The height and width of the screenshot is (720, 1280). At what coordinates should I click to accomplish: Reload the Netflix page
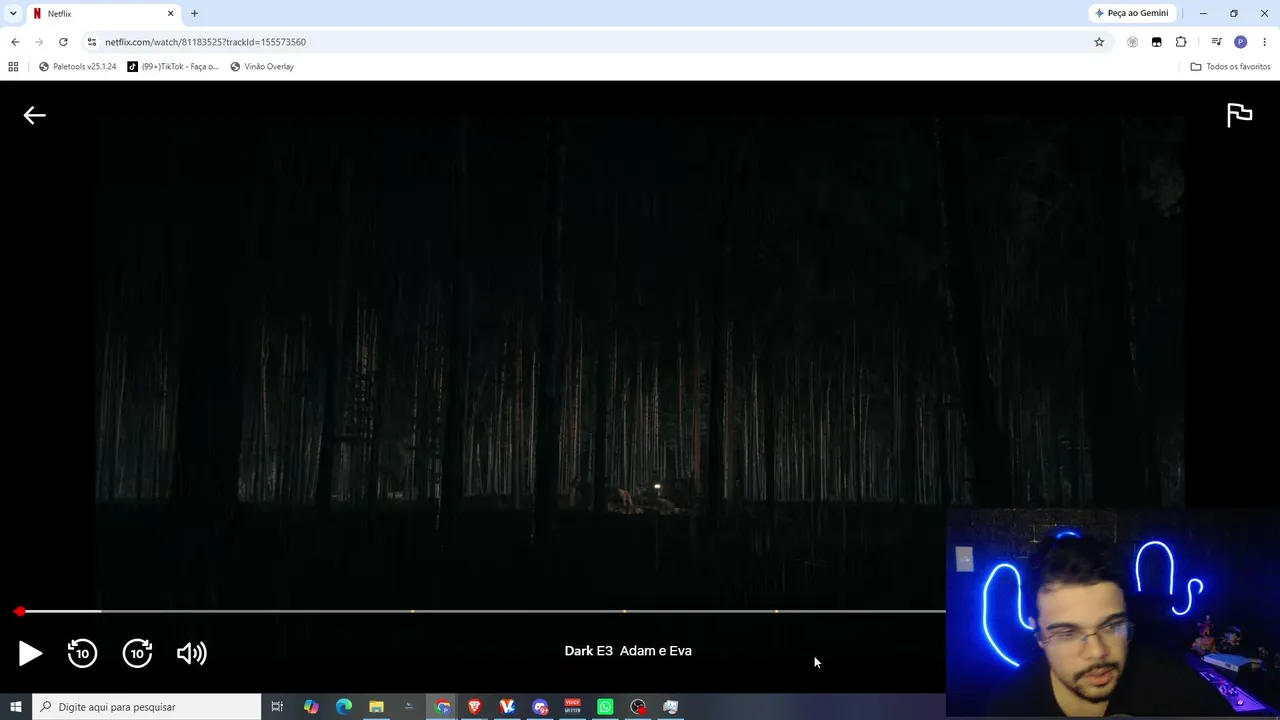(63, 42)
